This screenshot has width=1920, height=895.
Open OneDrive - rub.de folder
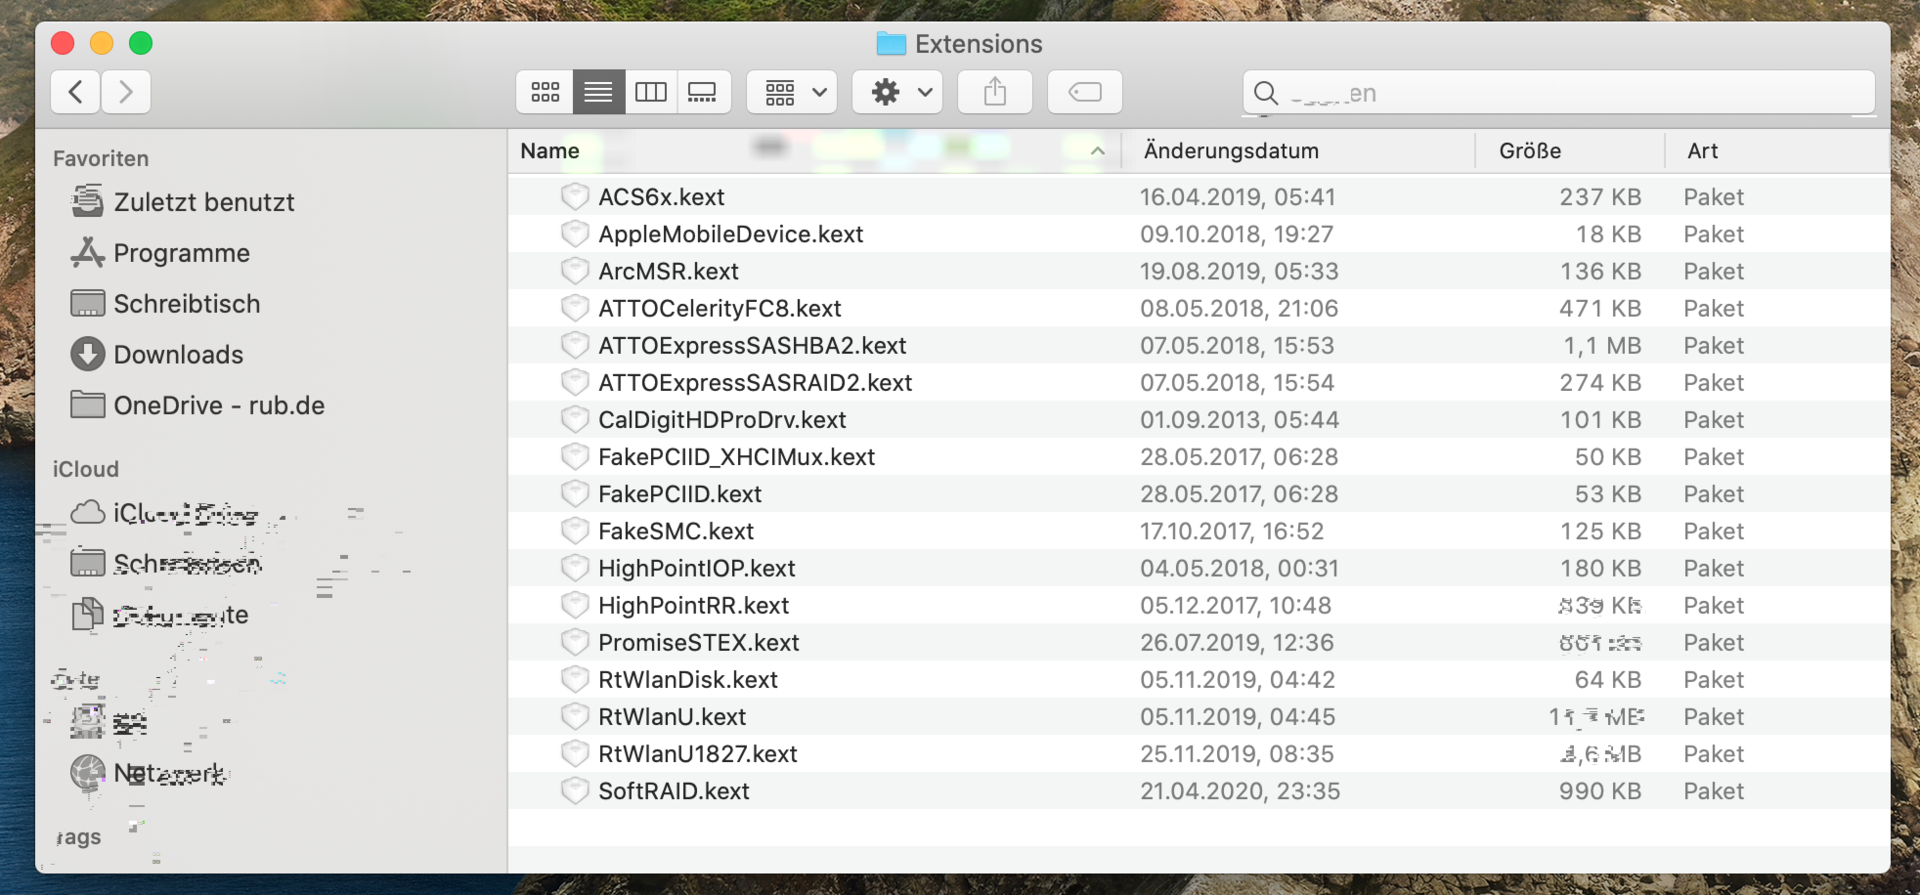(218, 406)
